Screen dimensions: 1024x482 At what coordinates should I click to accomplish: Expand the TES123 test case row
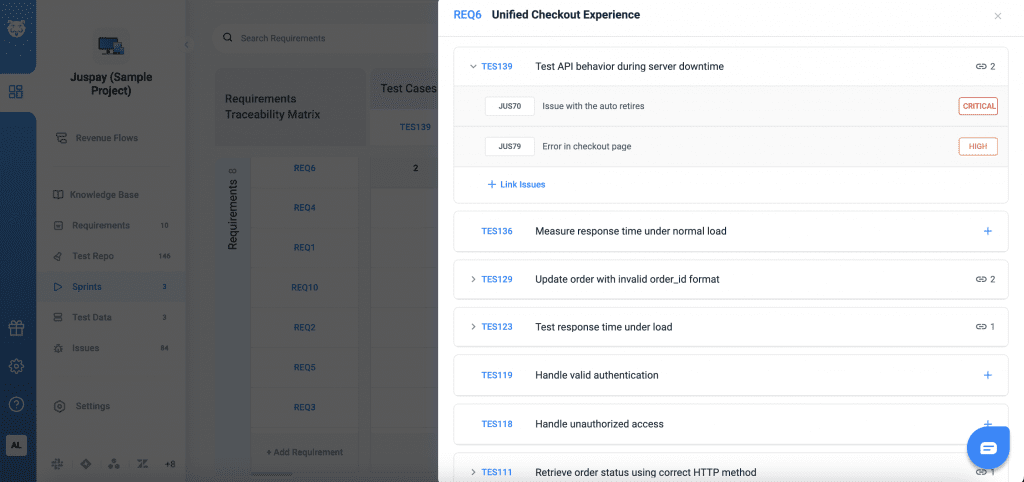(x=472, y=327)
